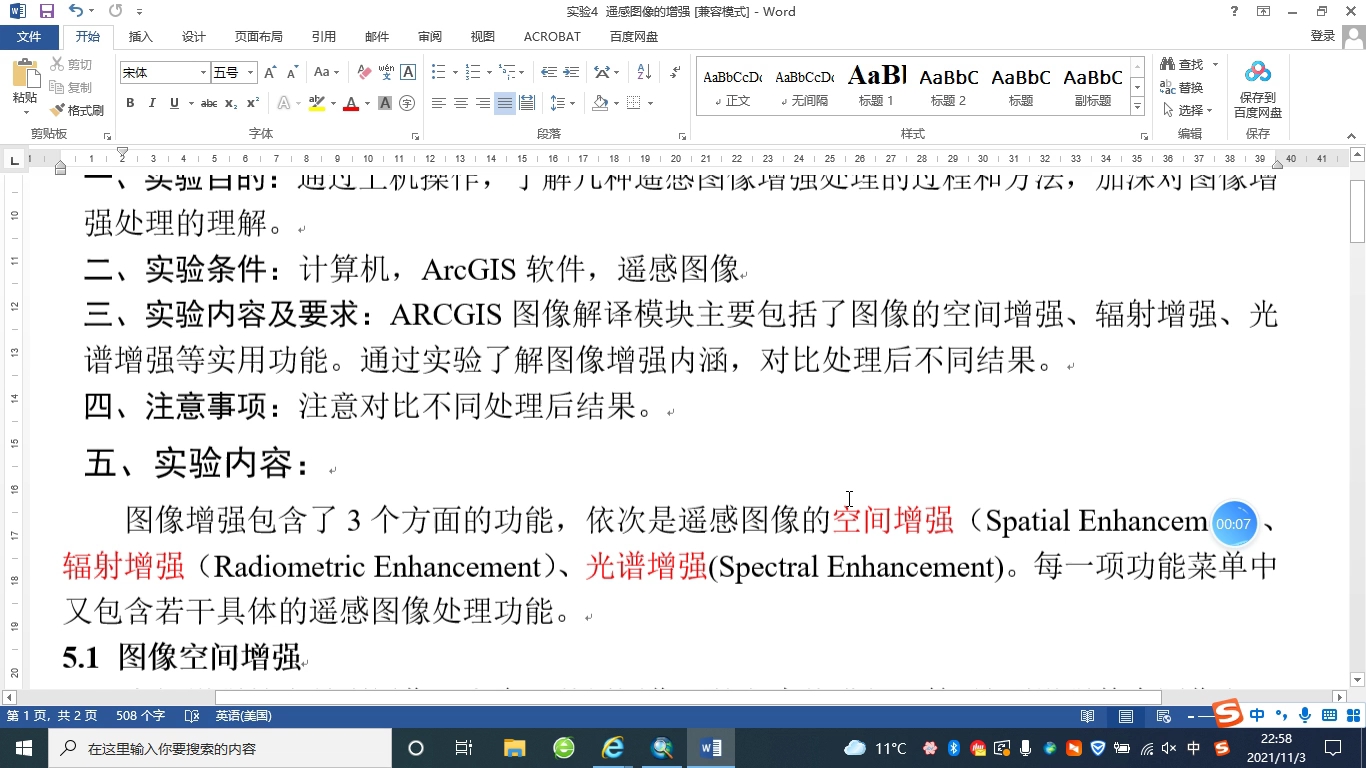
Task: Click the Save floppy disk icon in title bar
Action: 47,11
